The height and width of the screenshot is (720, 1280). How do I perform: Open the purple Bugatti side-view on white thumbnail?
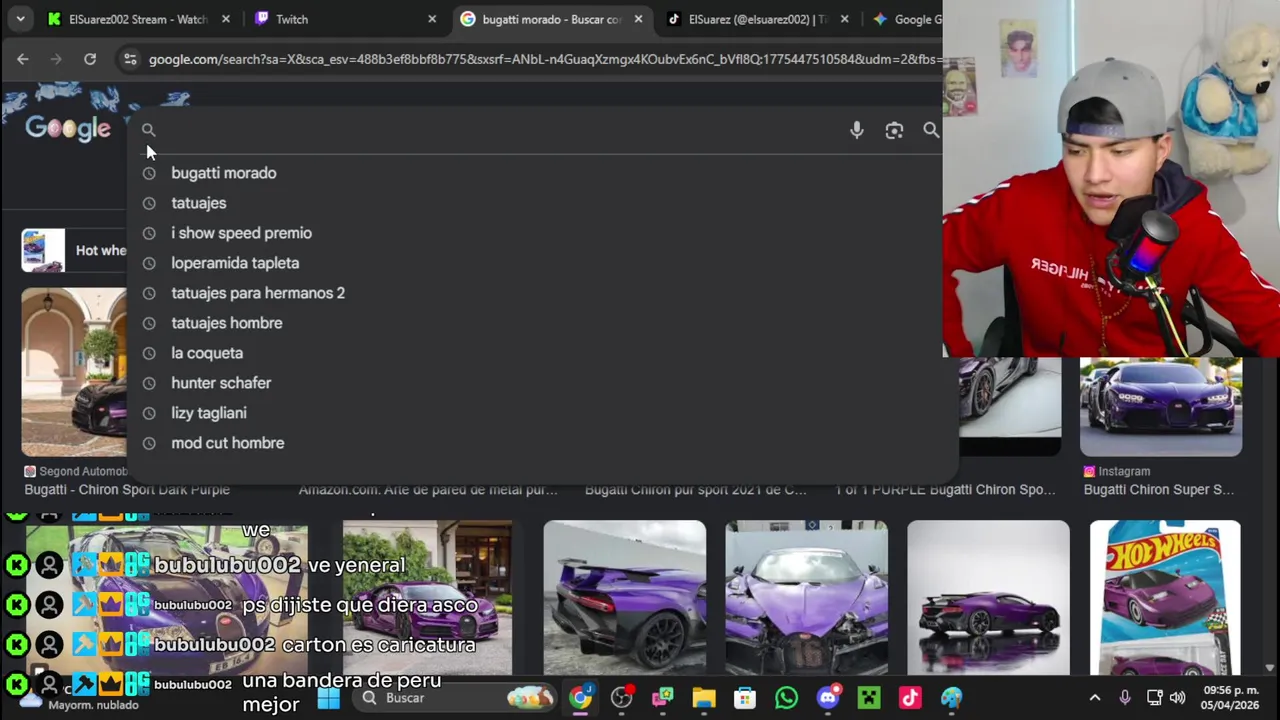coord(988,598)
